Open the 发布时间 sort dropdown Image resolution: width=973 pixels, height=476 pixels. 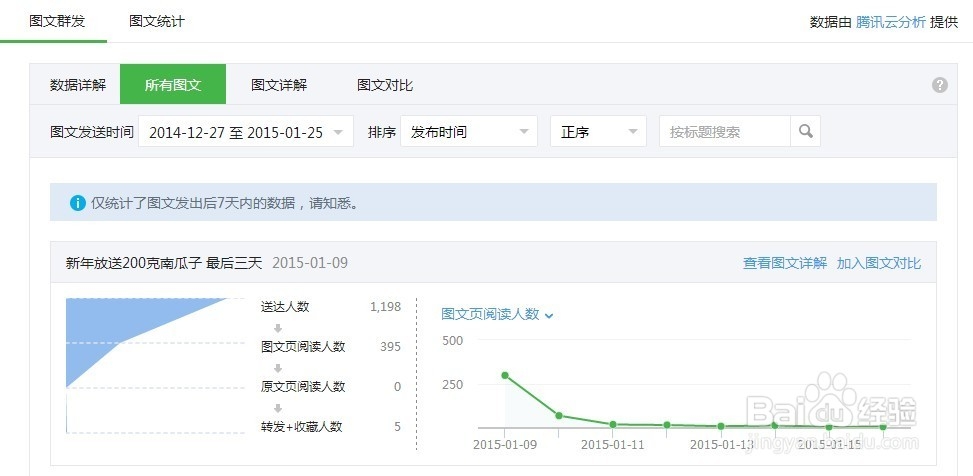(x=468, y=132)
